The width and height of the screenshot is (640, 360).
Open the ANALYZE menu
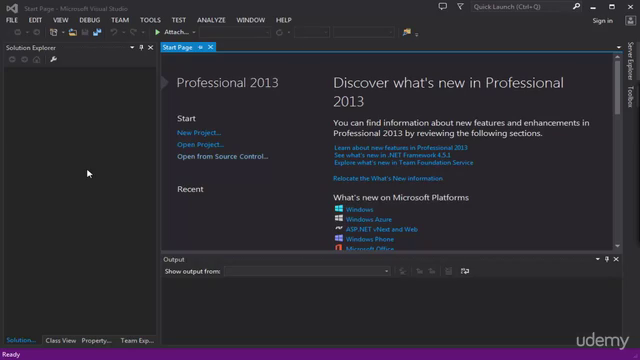[x=211, y=20]
